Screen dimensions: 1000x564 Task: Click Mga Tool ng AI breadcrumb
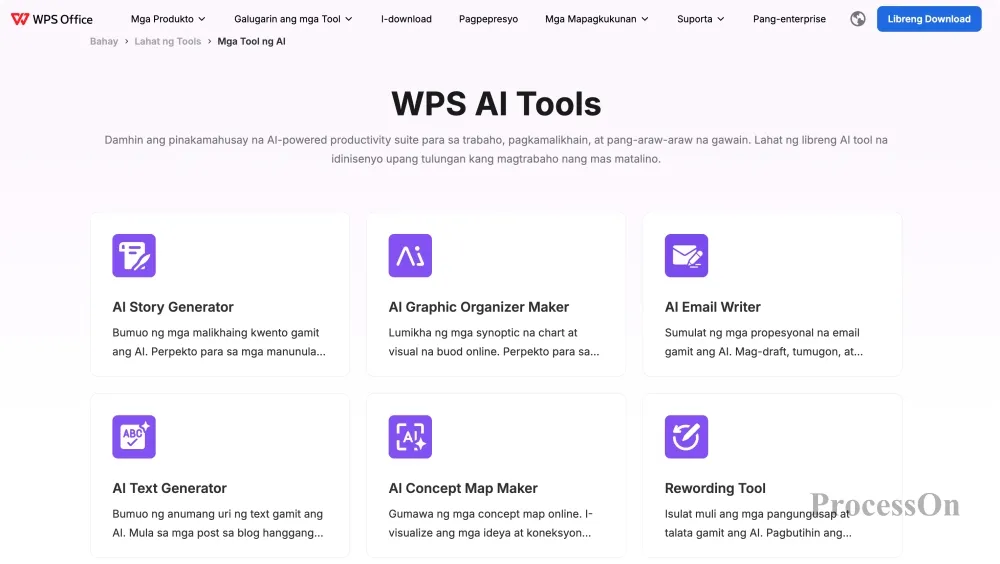pyautogui.click(x=251, y=41)
